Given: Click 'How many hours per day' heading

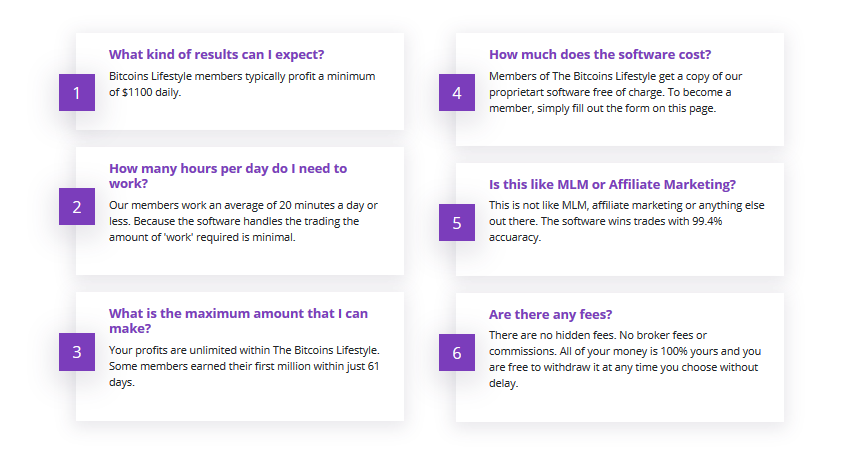Looking at the screenshot, I should [228, 176].
